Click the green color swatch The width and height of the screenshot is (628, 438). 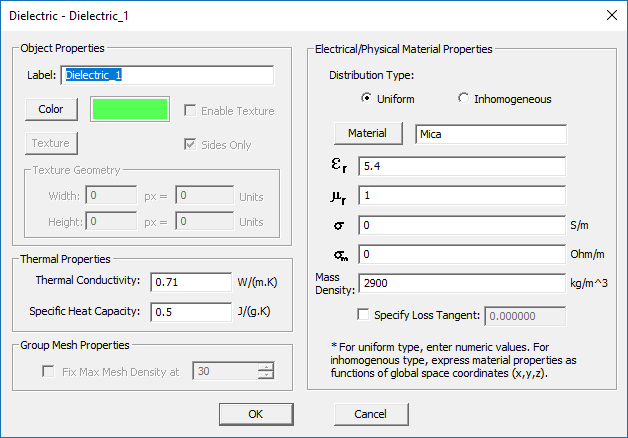(130, 109)
